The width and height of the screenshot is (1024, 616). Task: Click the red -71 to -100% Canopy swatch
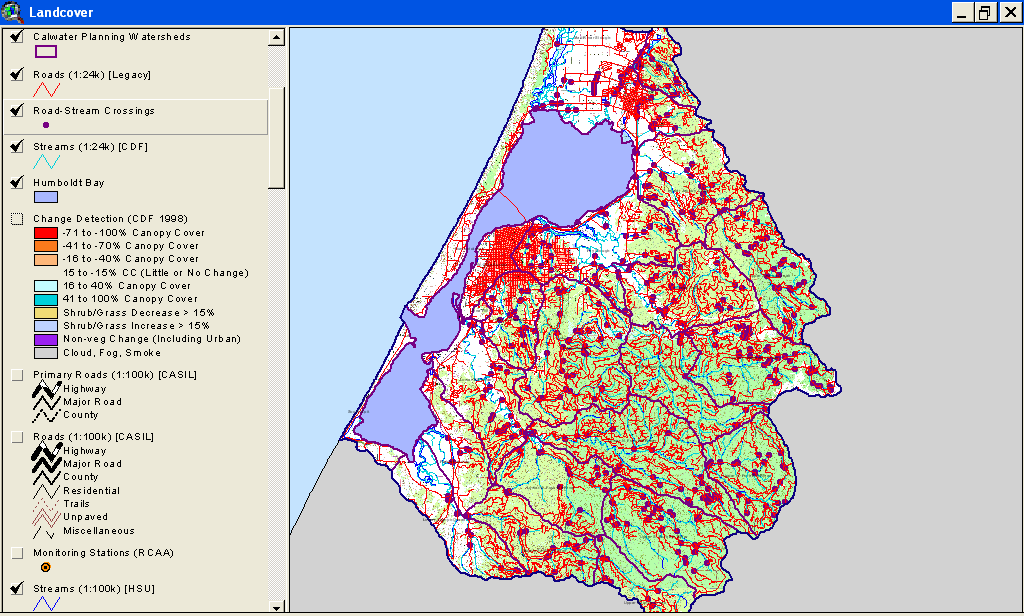[46, 233]
